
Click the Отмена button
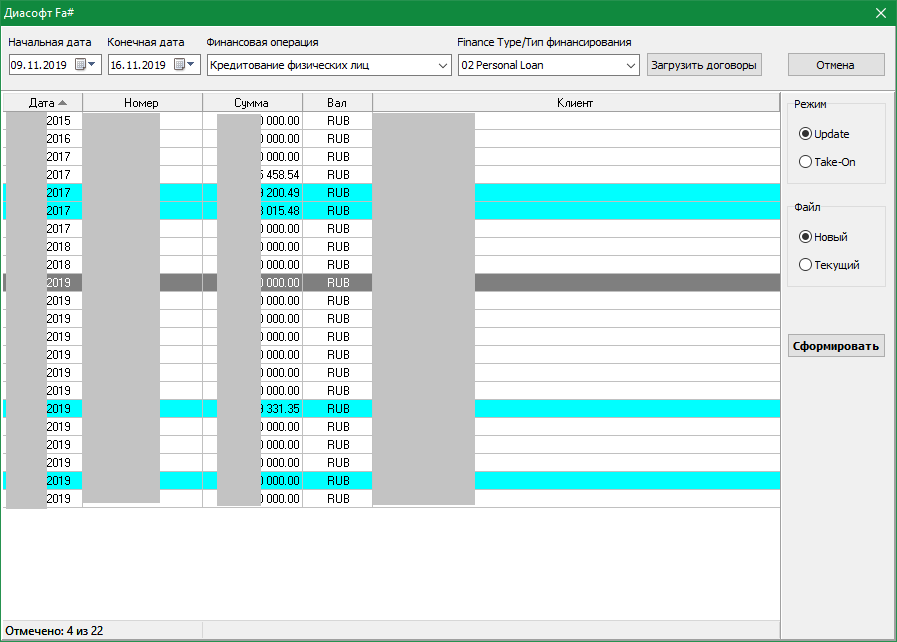click(x=835, y=65)
